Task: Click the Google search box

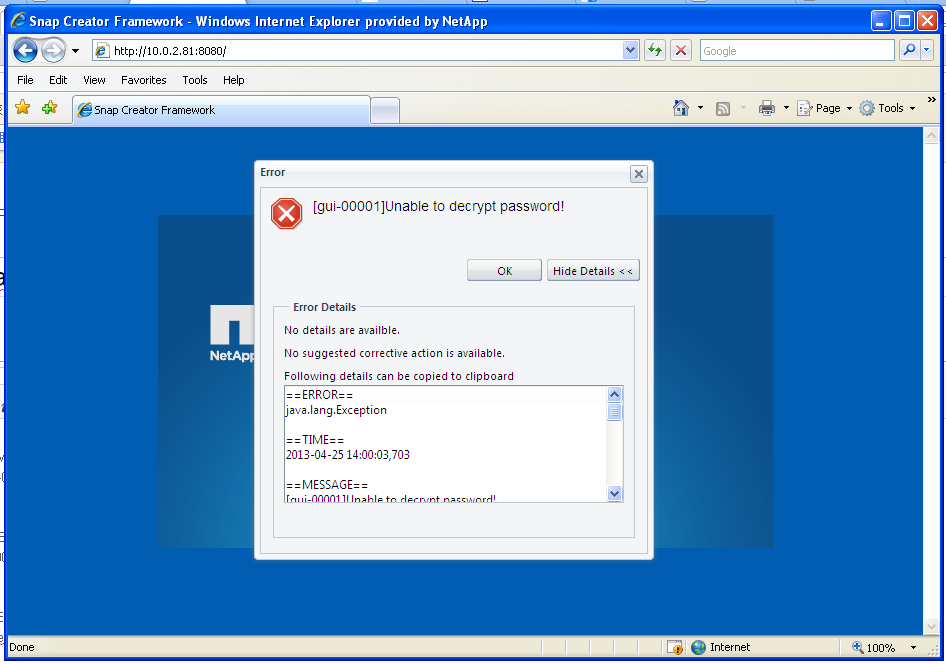Action: [x=796, y=51]
